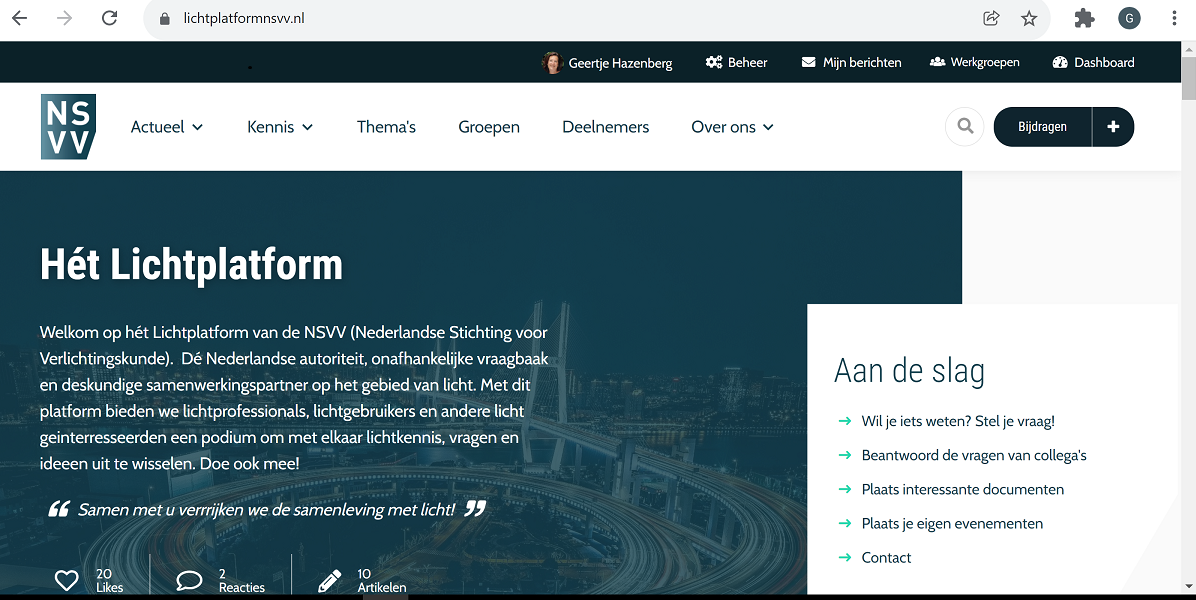Click the Mijn berichten envelope icon
This screenshot has width=1196, height=600.
pyautogui.click(x=809, y=63)
